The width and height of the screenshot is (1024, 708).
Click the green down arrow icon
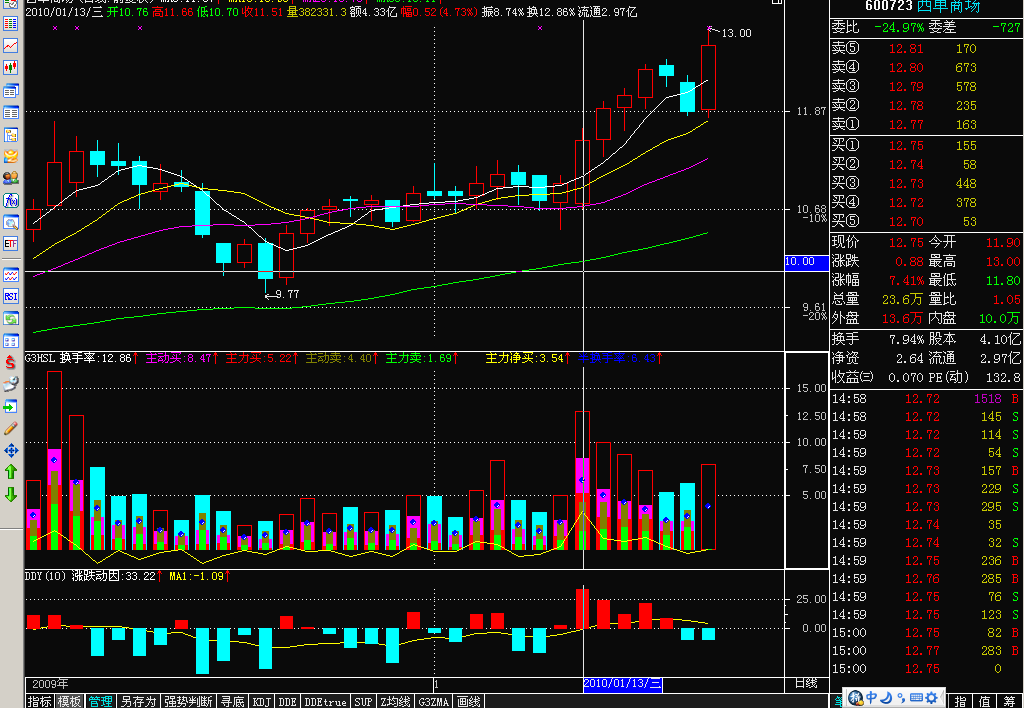(x=10, y=494)
